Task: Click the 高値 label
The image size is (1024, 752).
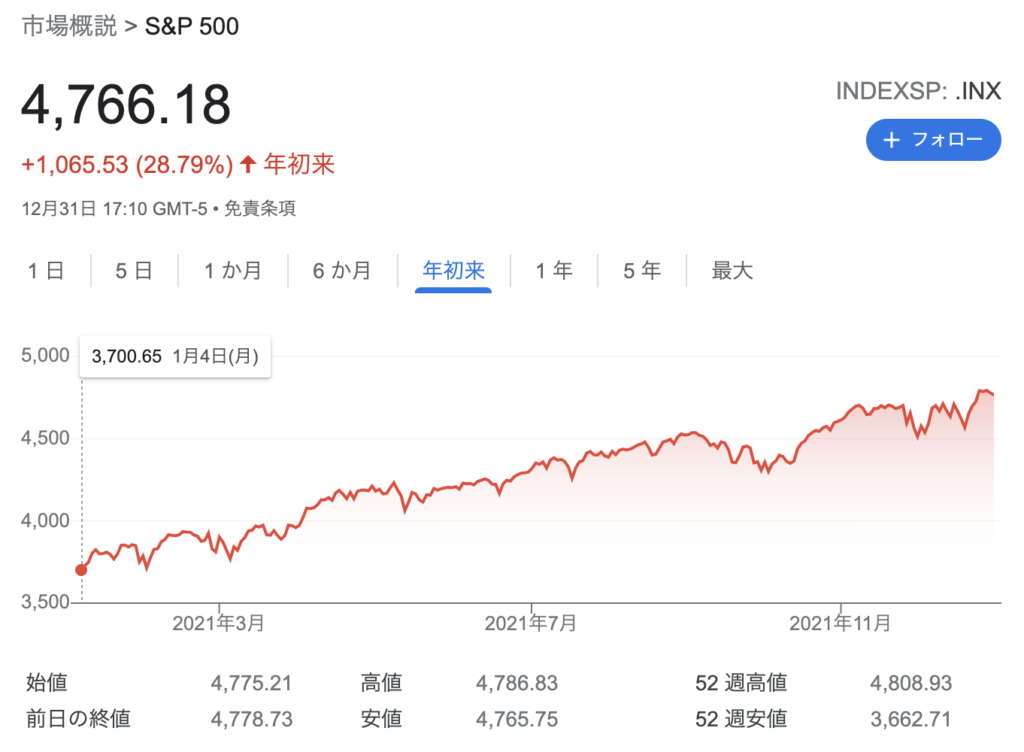Action: click(381, 683)
